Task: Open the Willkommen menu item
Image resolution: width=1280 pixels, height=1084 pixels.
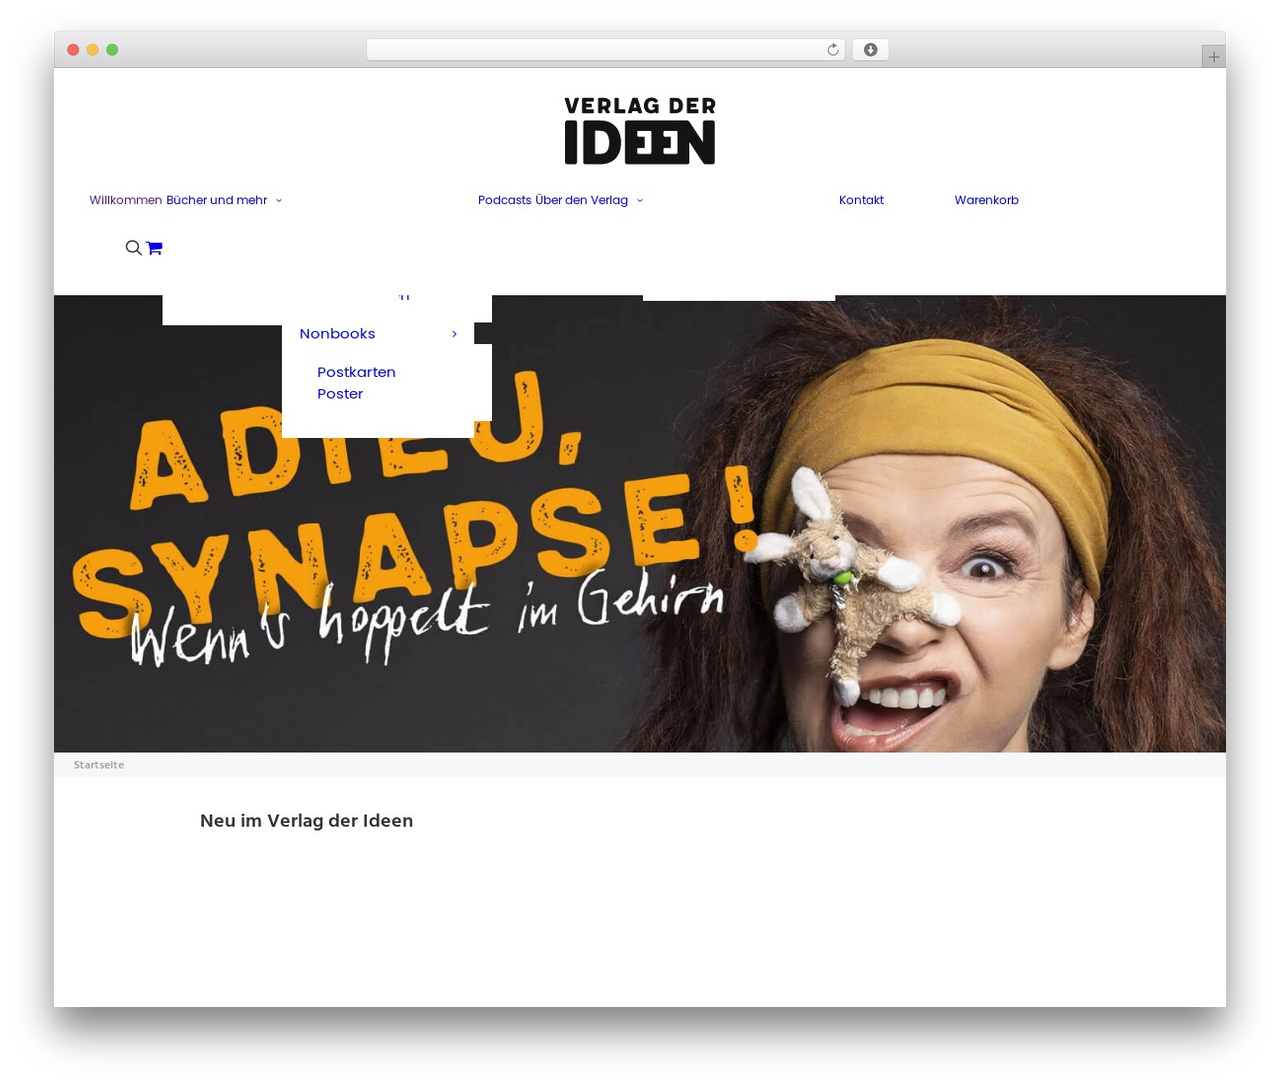Action: 126,200
